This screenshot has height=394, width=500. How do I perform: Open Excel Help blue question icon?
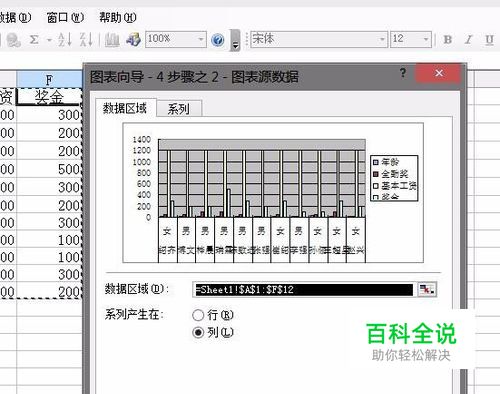coord(217,40)
